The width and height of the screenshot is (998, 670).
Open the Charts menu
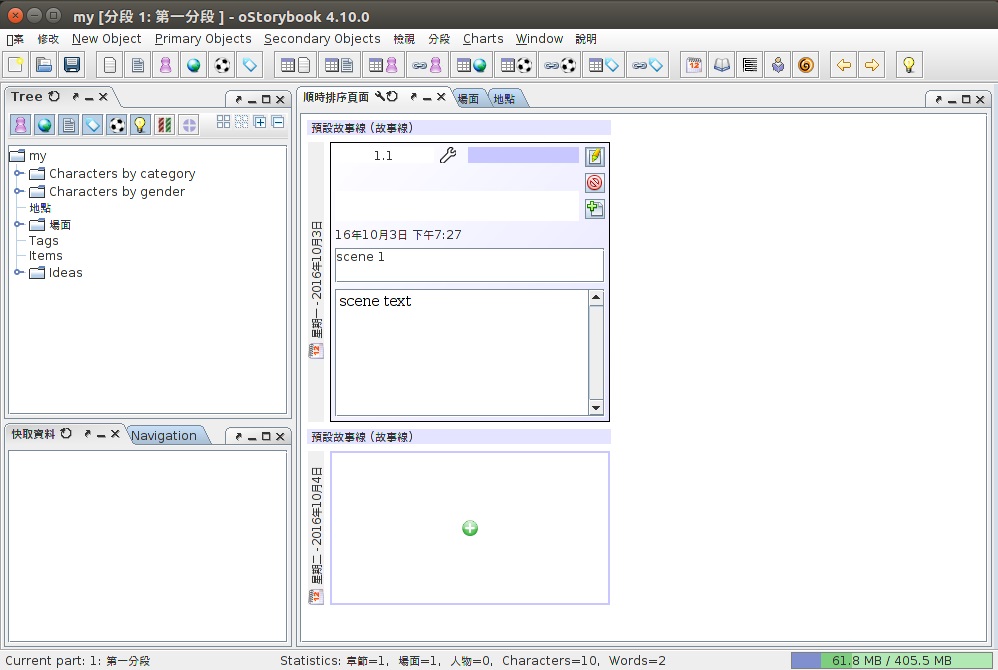tap(482, 39)
